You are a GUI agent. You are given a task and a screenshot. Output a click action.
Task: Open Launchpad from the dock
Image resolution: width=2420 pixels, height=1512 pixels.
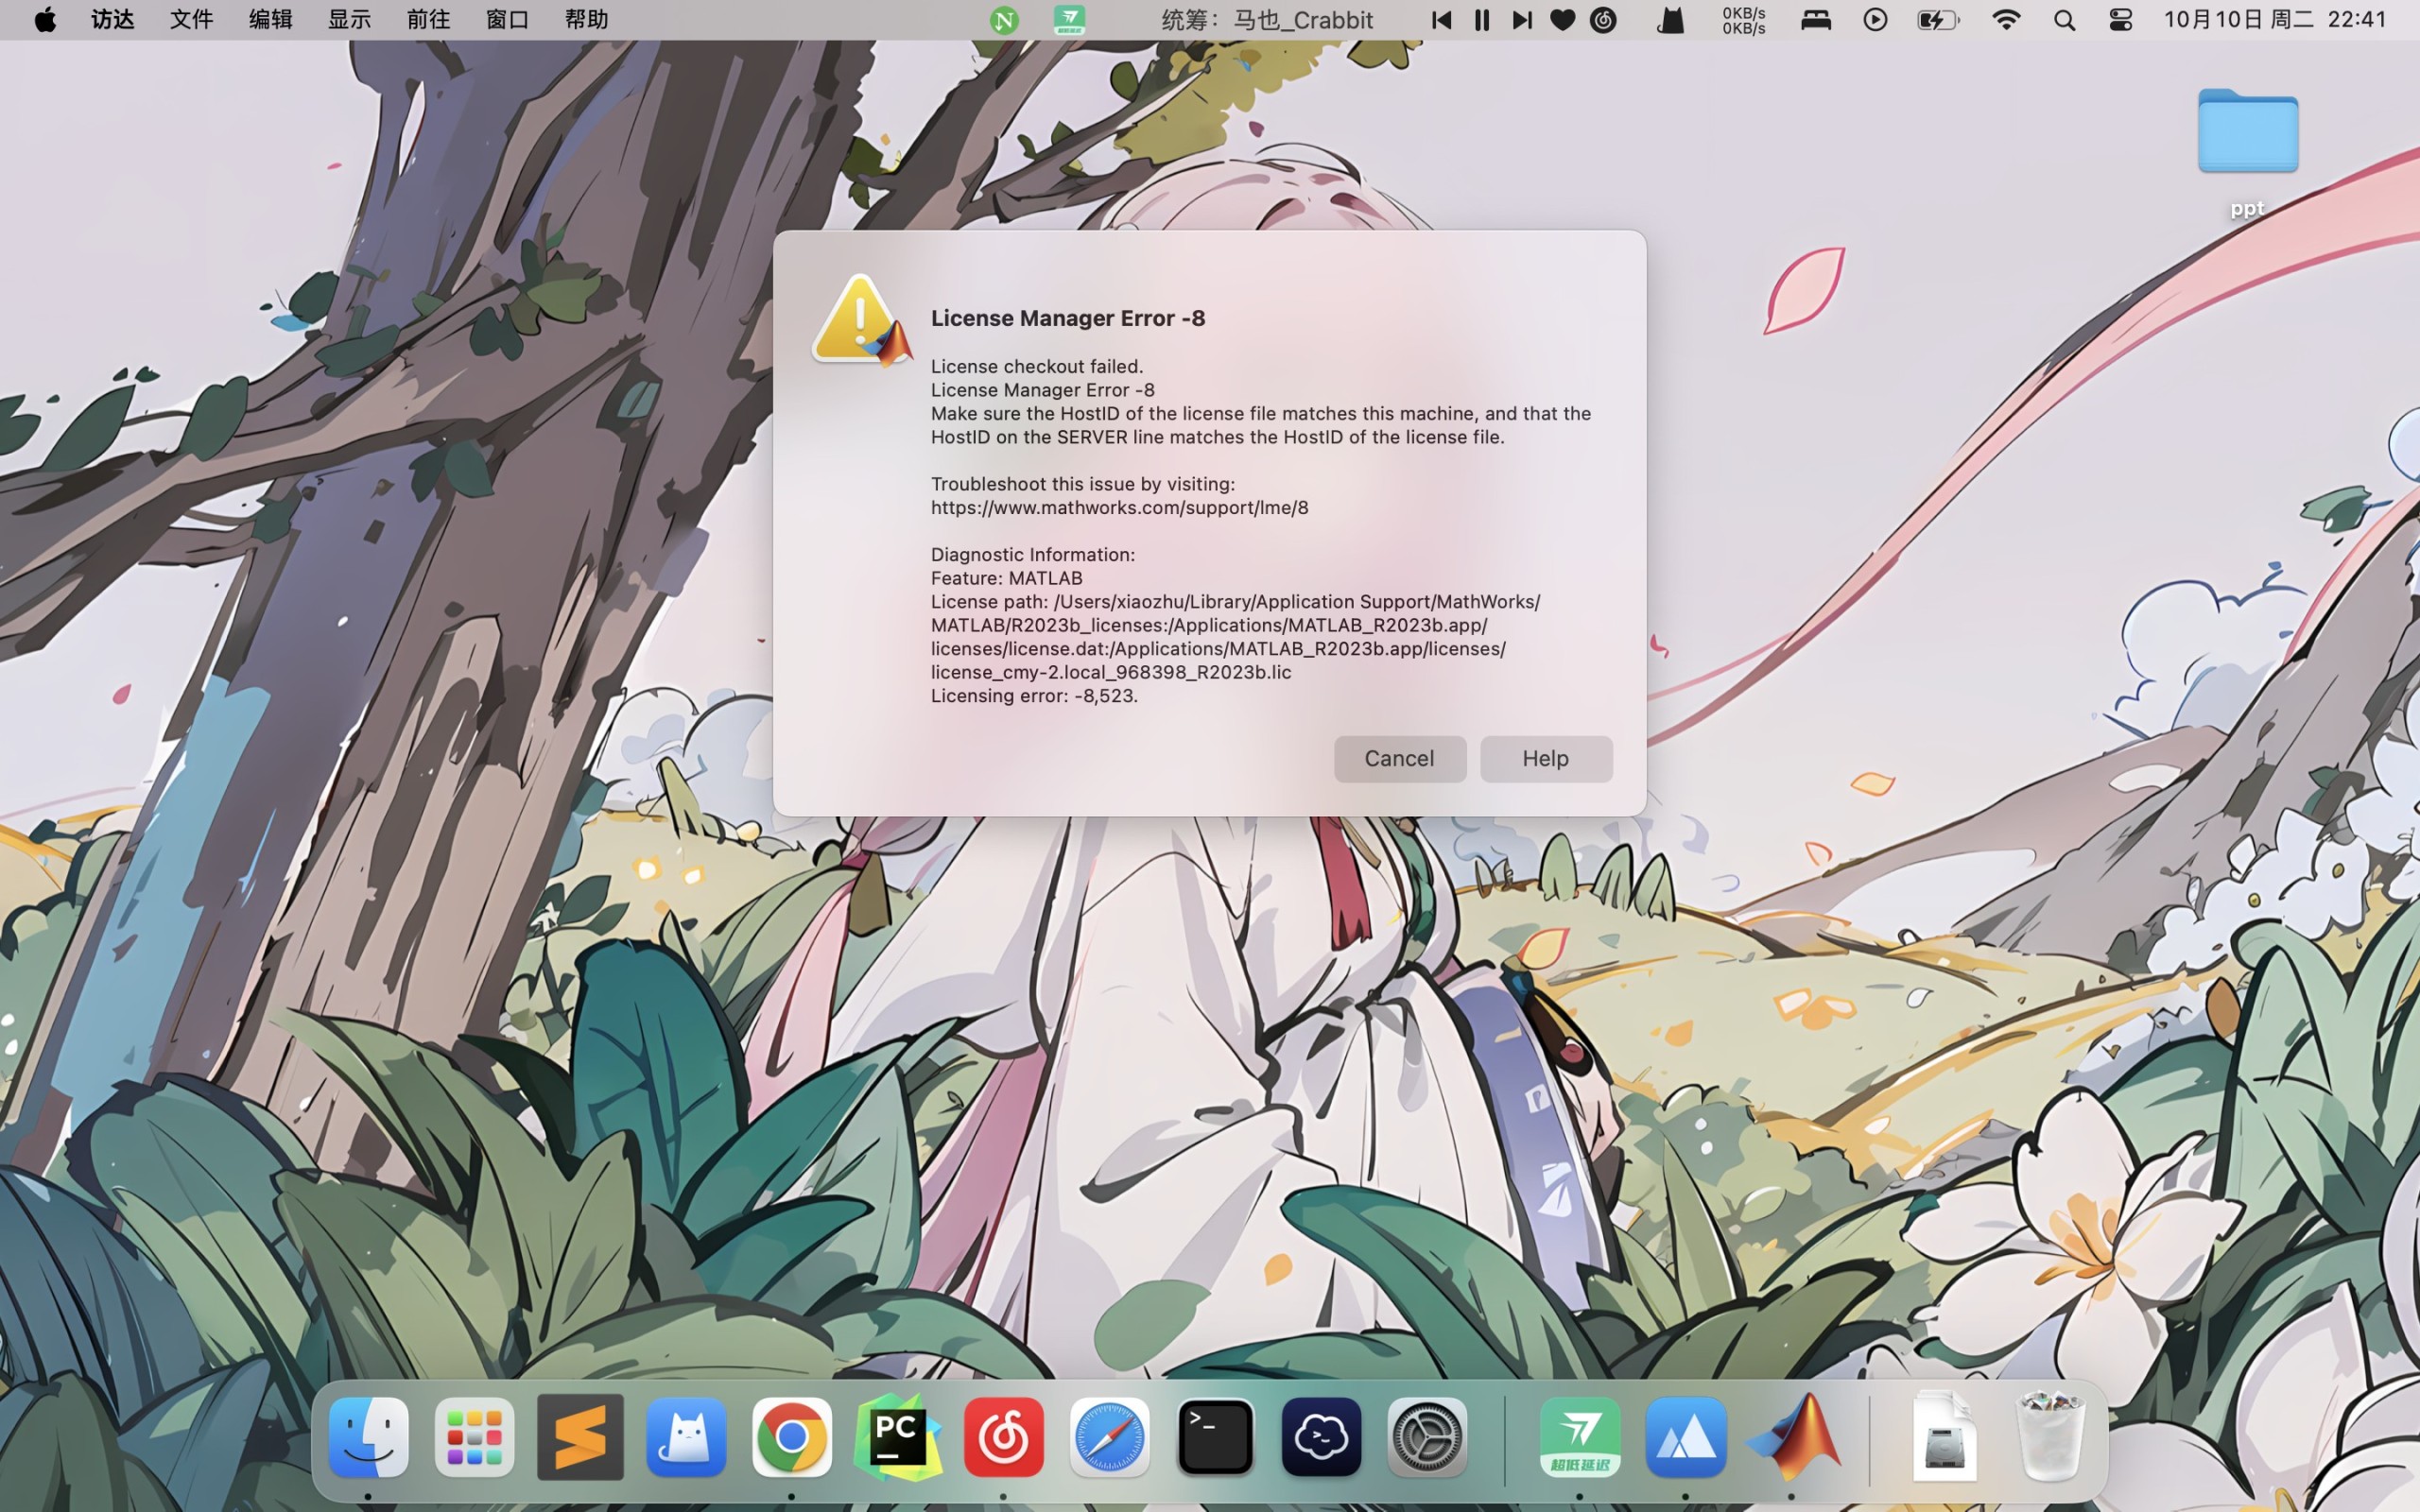tap(474, 1438)
